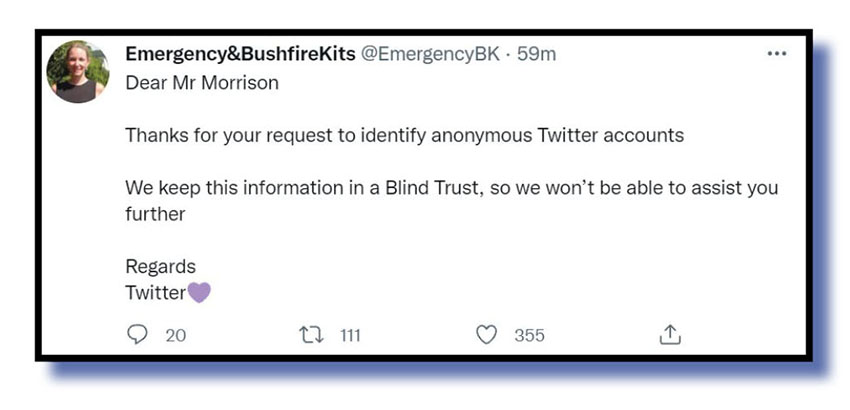Visit the @EmergencyBK handle

[x=430, y=54]
